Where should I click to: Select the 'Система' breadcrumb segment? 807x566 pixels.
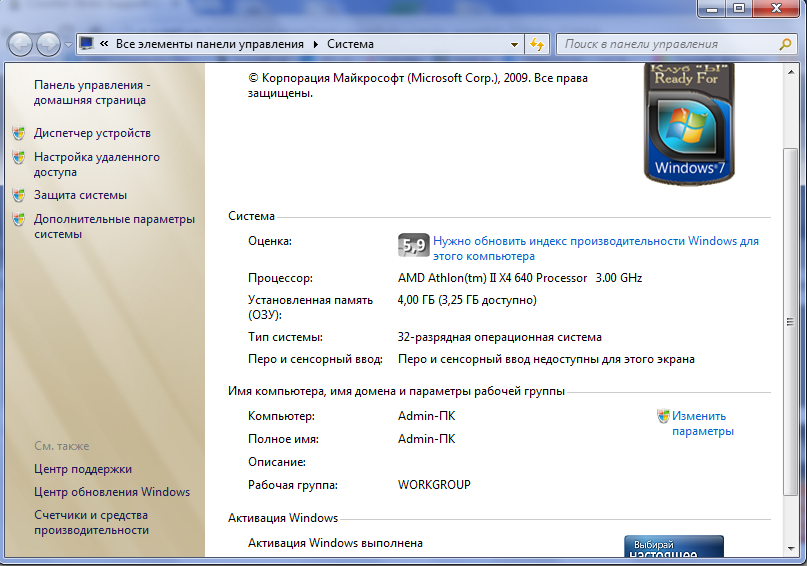tap(350, 44)
